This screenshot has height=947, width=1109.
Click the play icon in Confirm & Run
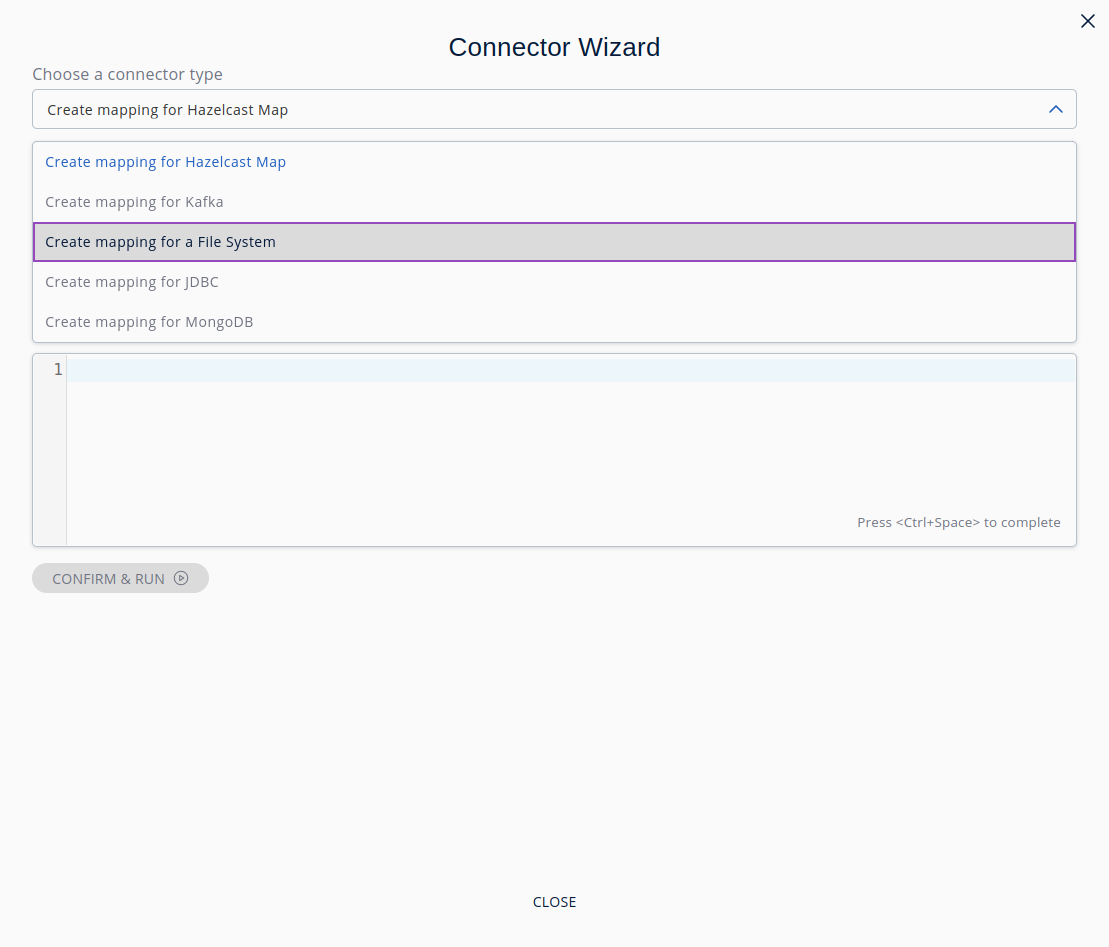tap(181, 578)
